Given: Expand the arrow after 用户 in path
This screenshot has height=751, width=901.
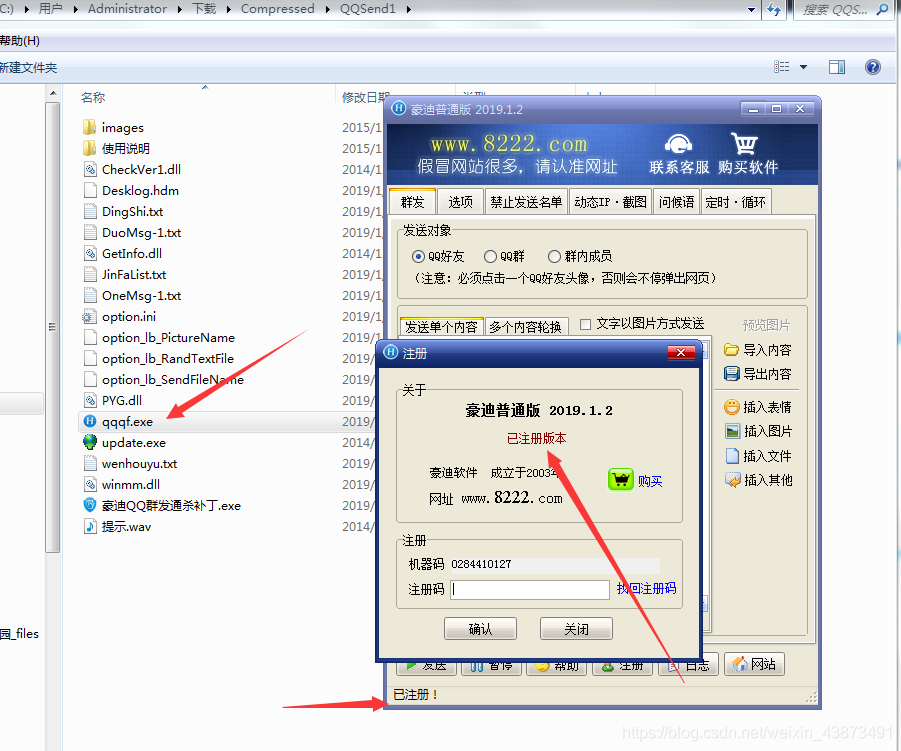Looking at the screenshot, I should pos(75,9).
